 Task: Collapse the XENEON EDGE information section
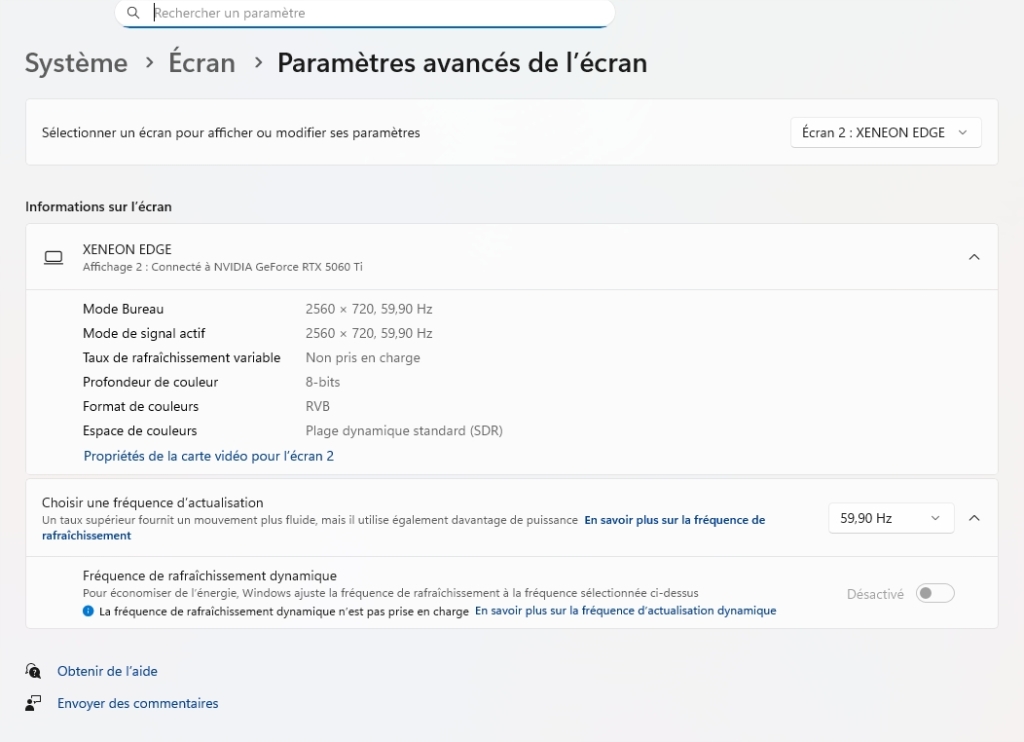pyautogui.click(x=974, y=257)
